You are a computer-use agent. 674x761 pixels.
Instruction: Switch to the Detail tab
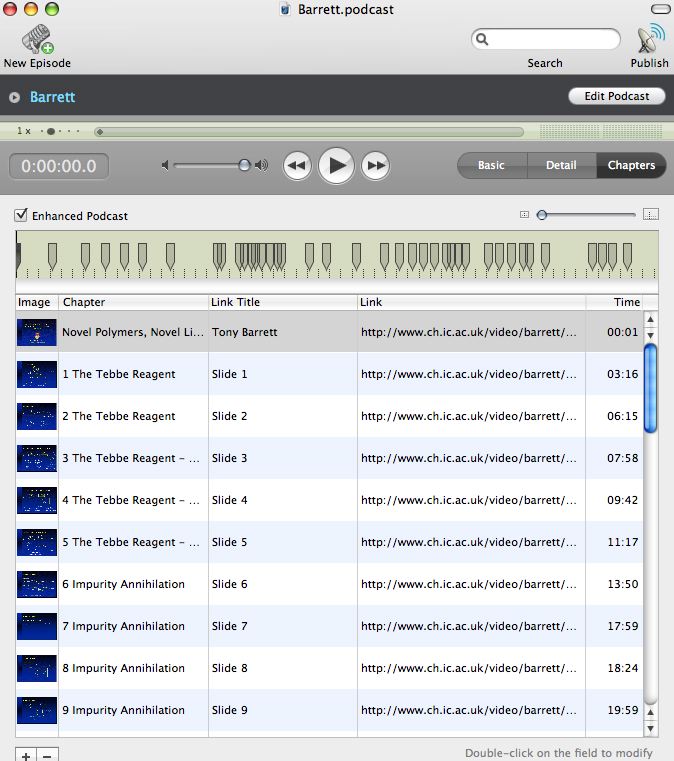(x=560, y=166)
